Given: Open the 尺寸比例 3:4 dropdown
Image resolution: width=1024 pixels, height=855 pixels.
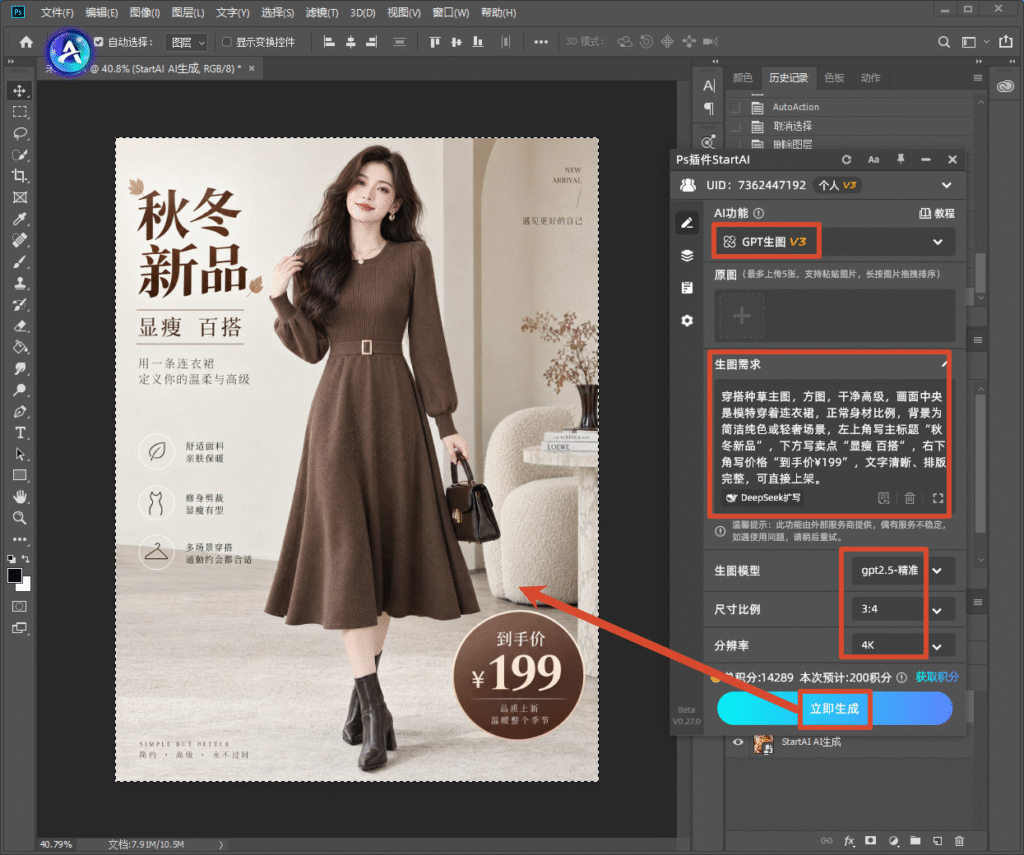Looking at the screenshot, I should pos(904,609).
